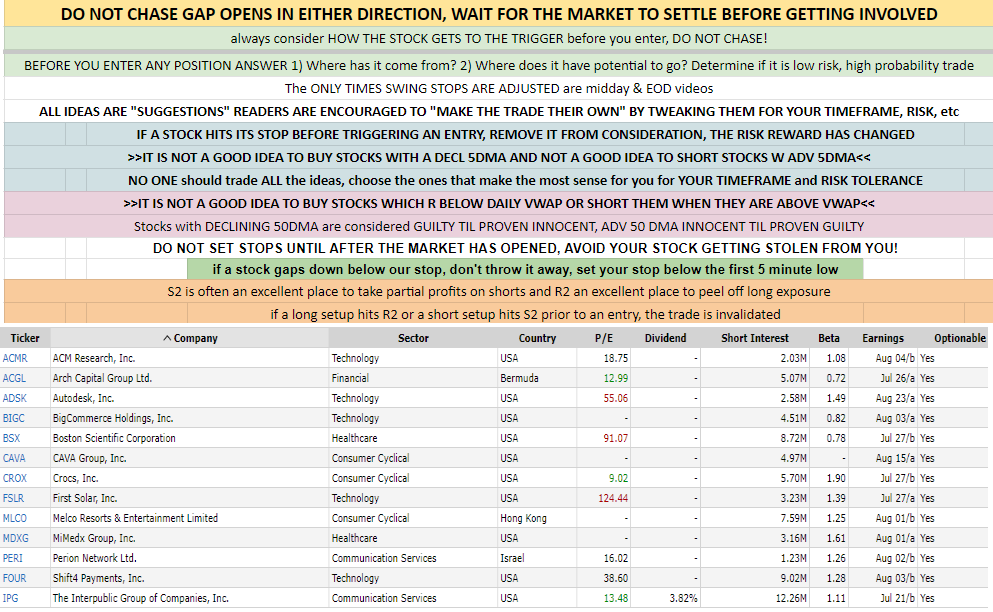Screen dimensions: 993x612
Task: Select the company name Arch Capital Group Ltd.
Action: tap(102, 378)
